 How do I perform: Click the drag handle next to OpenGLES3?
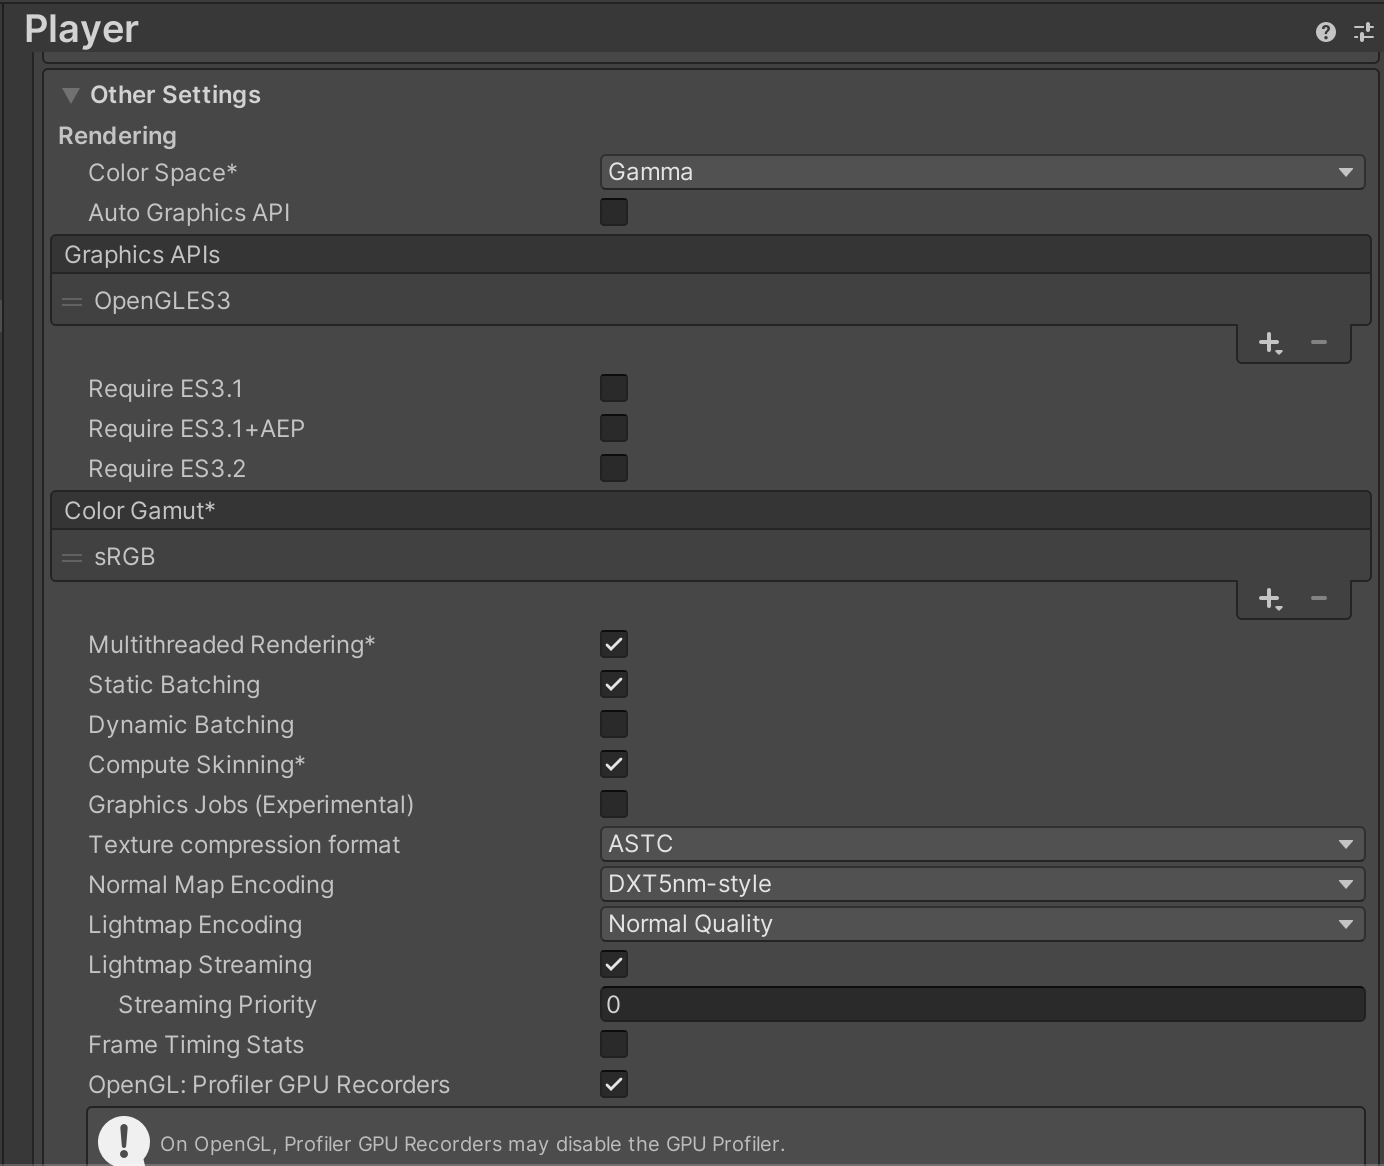[72, 300]
